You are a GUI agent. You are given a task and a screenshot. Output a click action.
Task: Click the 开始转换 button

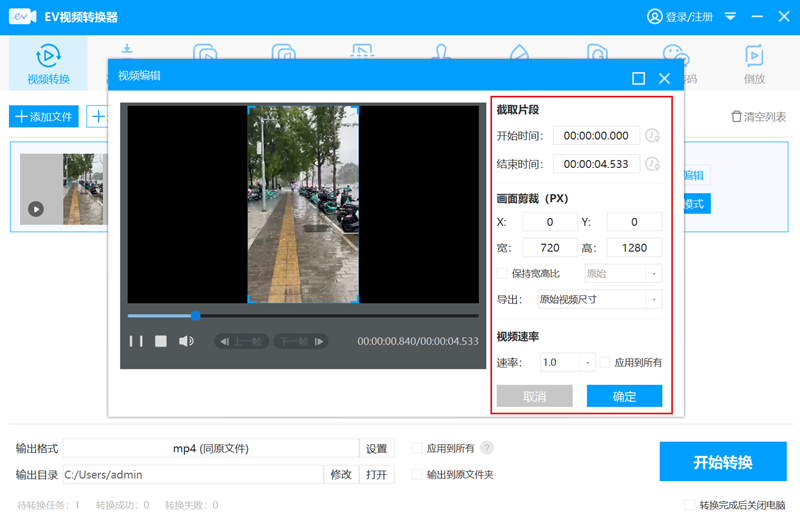point(722,462)
